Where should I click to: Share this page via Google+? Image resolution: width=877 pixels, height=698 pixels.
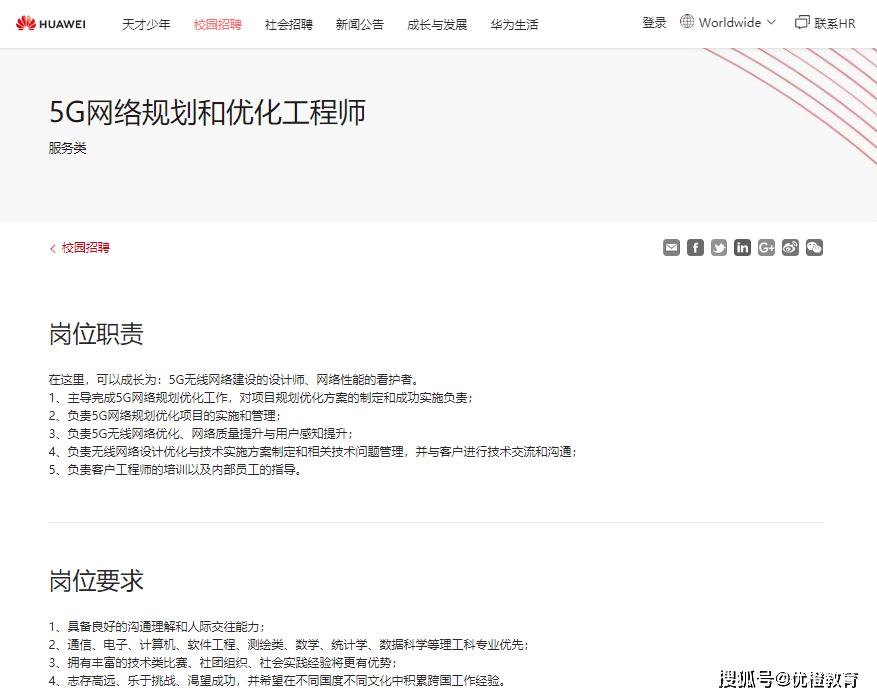click(766, 247)
